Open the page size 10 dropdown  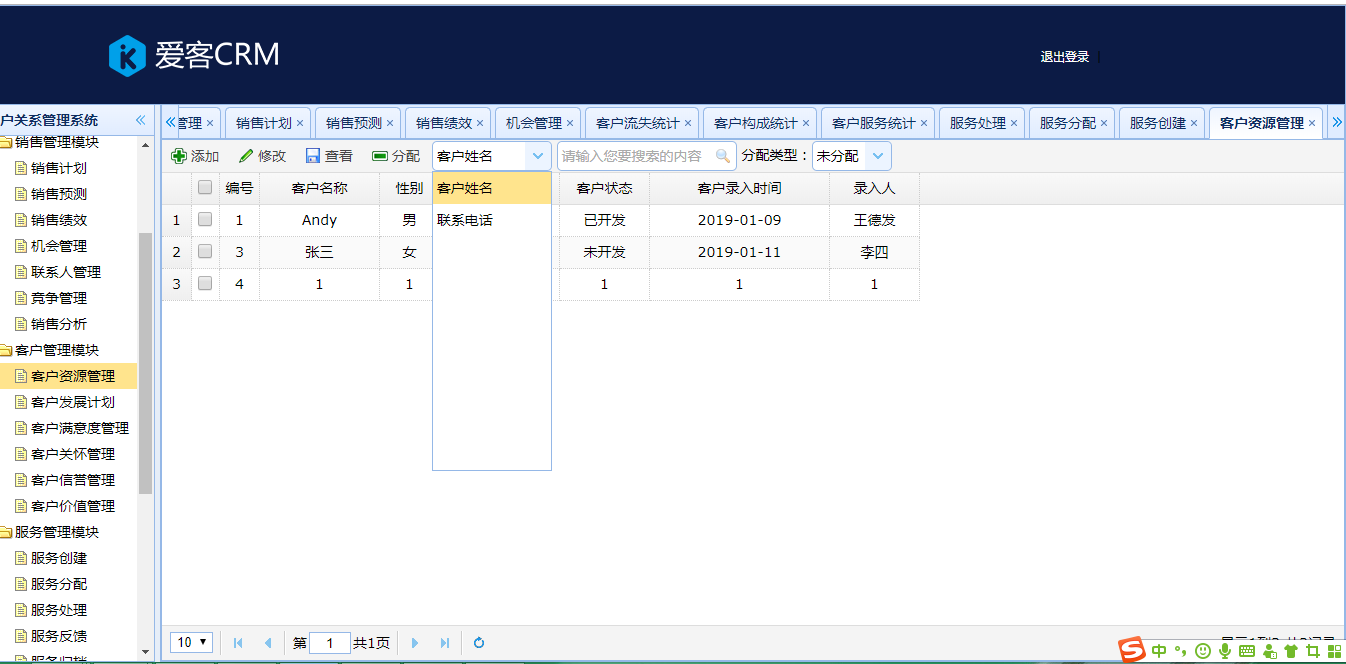point(191,642)
